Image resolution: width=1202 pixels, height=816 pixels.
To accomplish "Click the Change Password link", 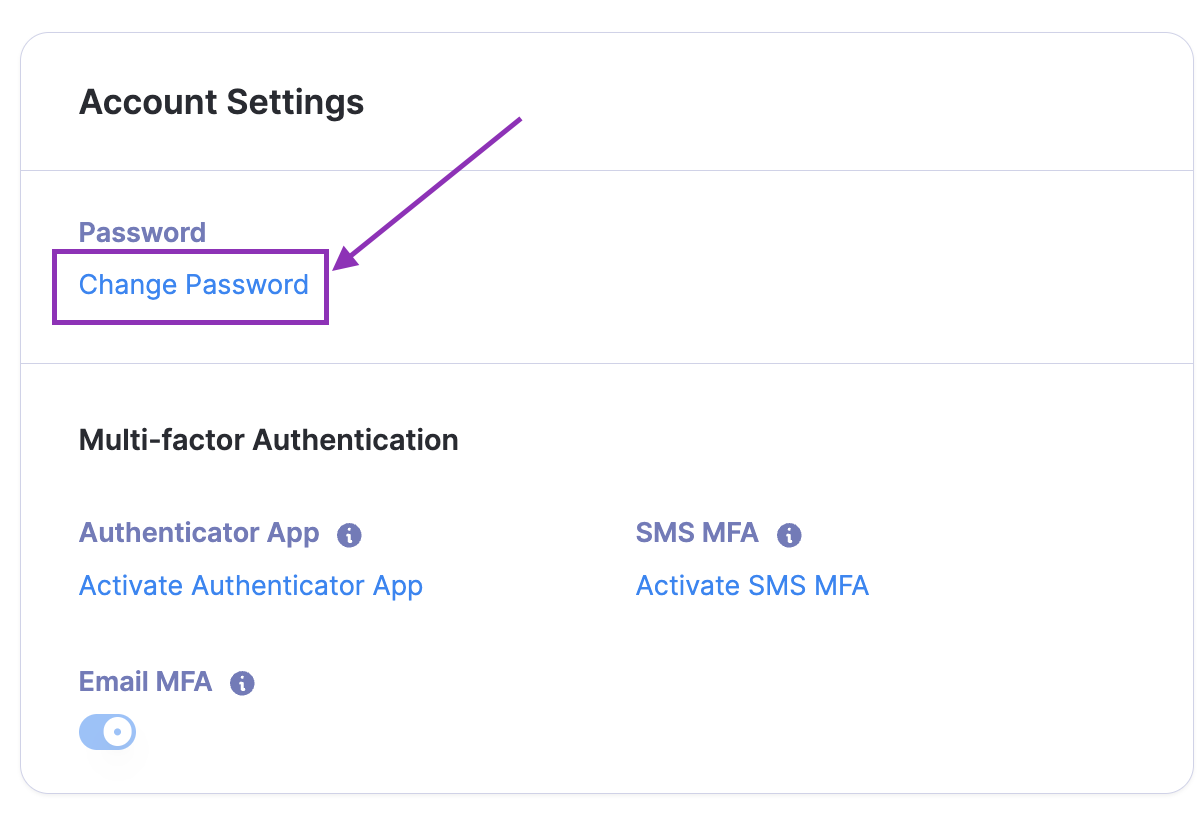I will click(193, 285).
